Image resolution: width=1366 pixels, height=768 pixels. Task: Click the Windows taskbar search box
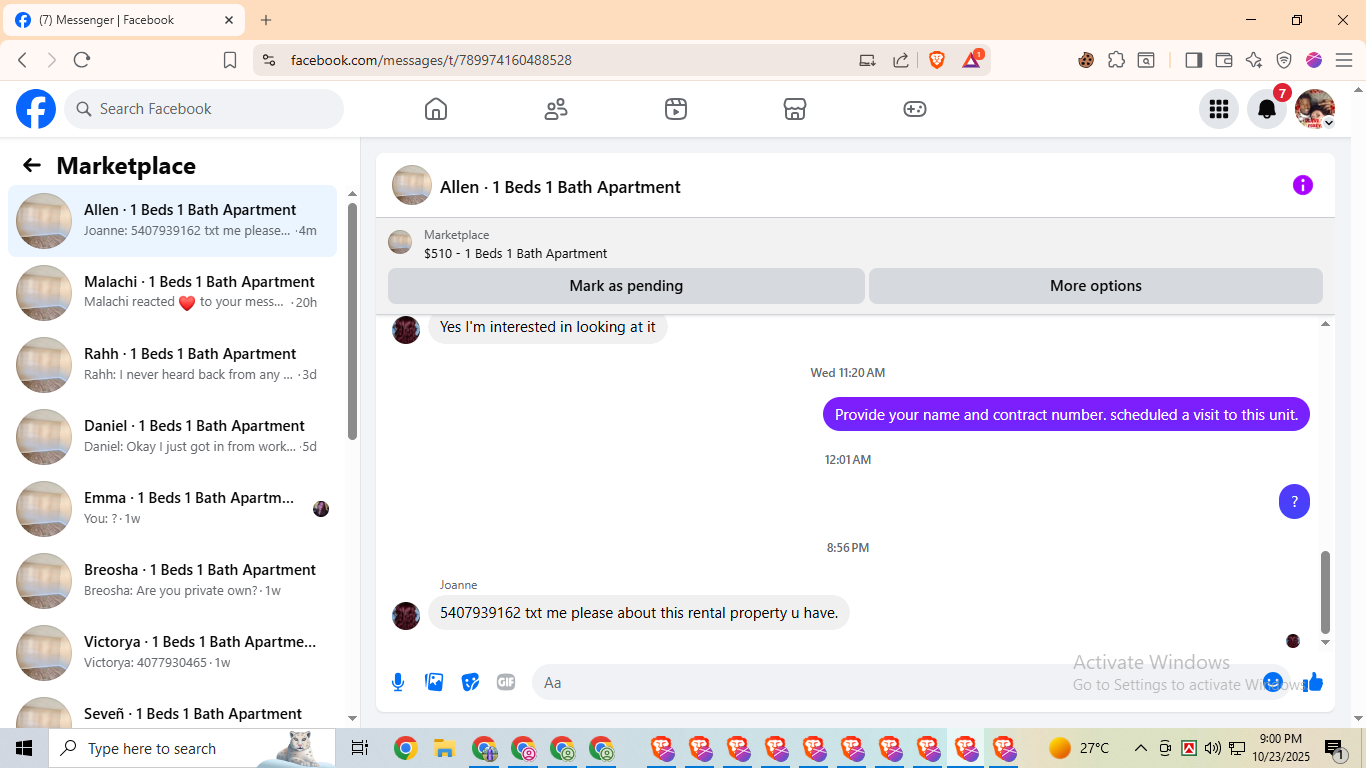192,748
